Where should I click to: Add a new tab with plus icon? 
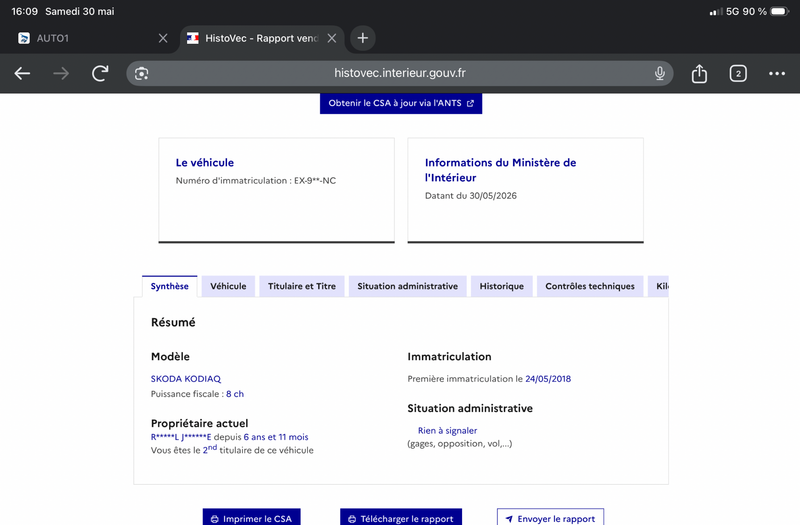click(363, 38)
